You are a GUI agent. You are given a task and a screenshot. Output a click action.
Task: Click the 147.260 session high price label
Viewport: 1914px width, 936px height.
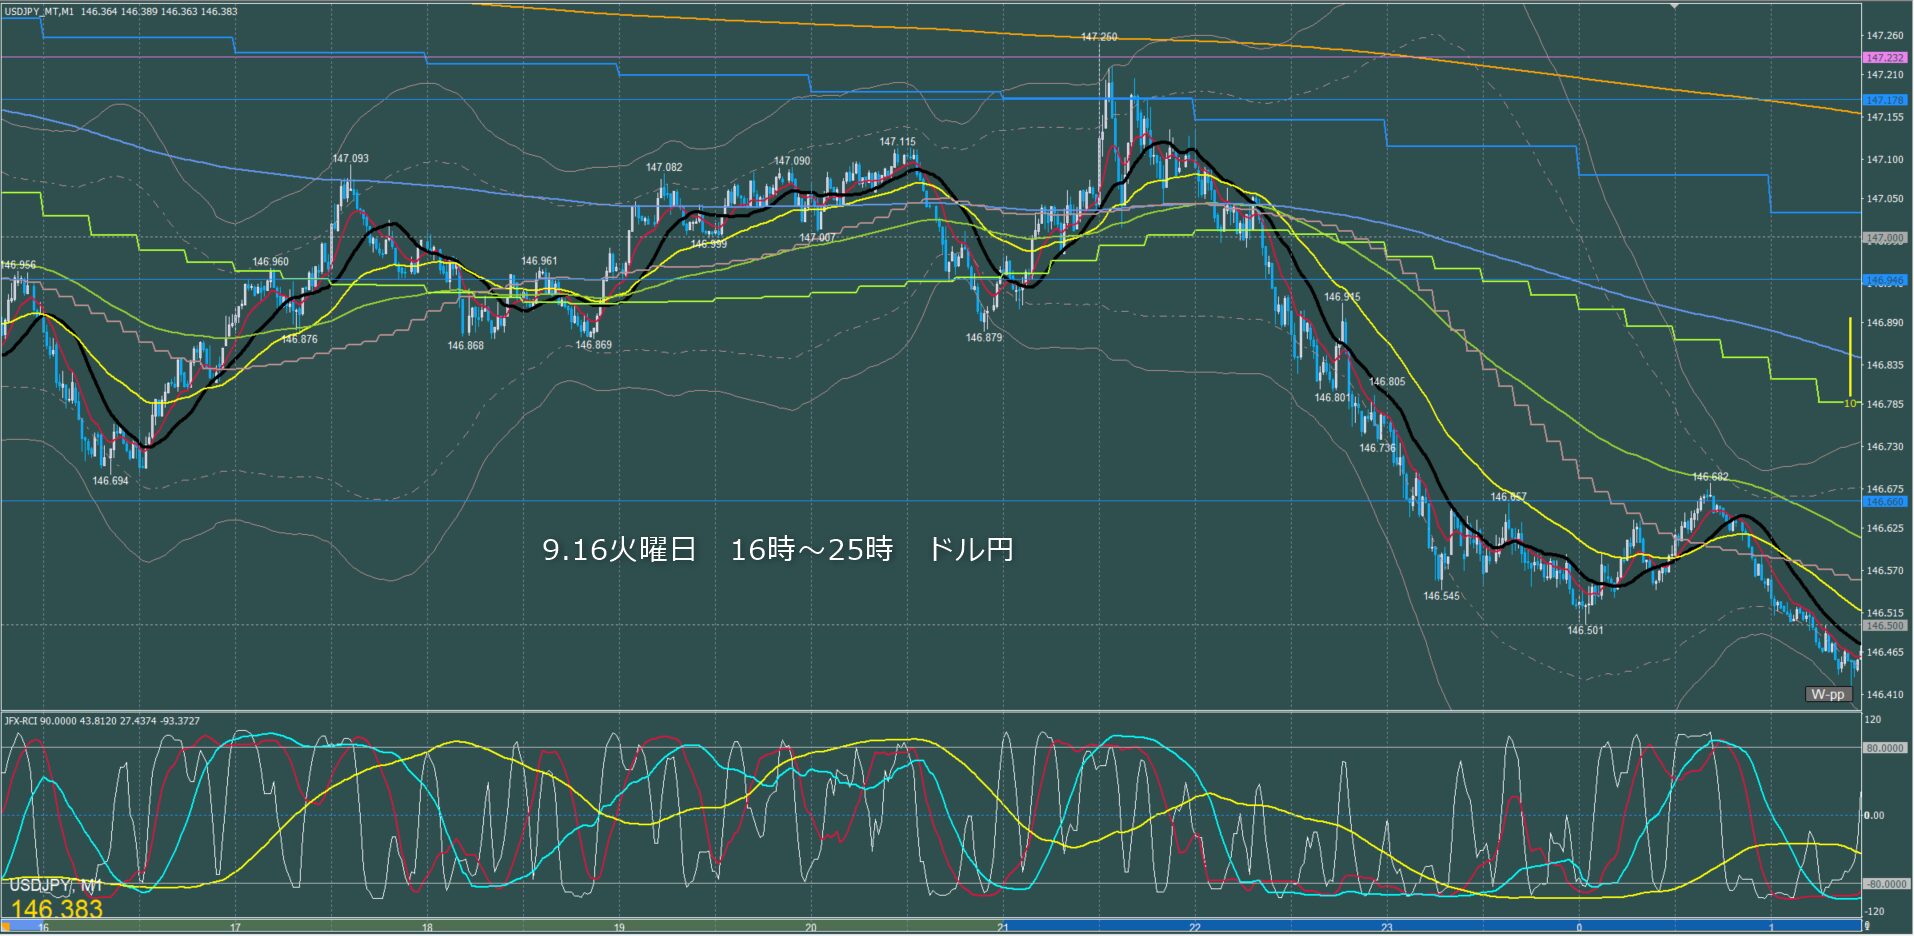click(1098, 37)
